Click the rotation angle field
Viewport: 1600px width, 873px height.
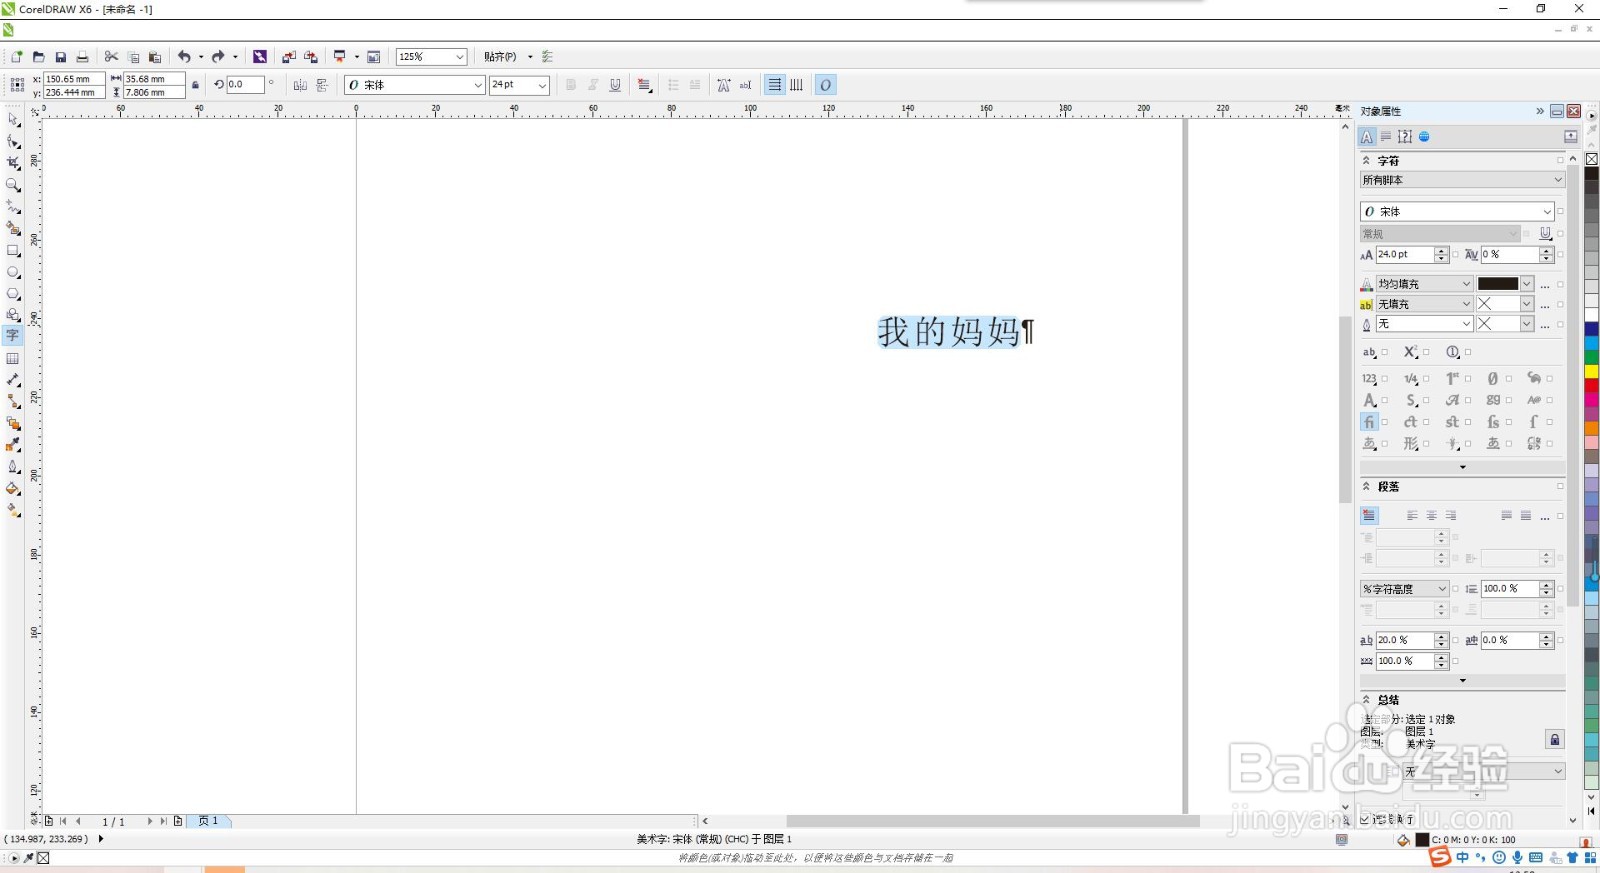[x=245, y=85]
